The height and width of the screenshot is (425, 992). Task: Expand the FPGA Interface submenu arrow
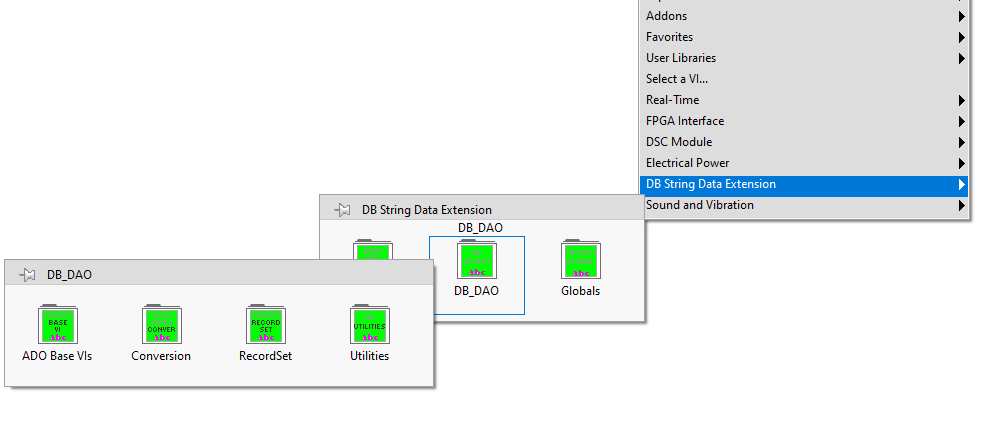[x=962, y=121]
